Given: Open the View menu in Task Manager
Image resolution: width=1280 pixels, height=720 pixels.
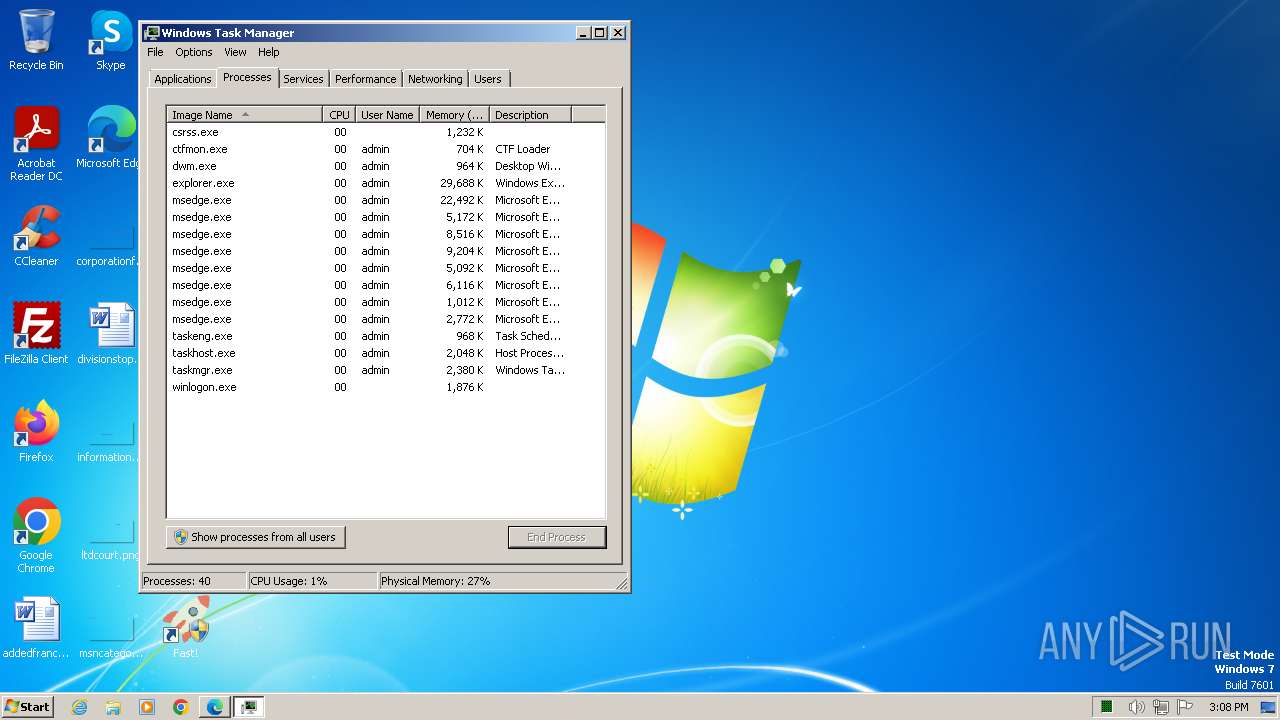Looking at the screenshot, I should pyautogui.click(x=235, y=52).
